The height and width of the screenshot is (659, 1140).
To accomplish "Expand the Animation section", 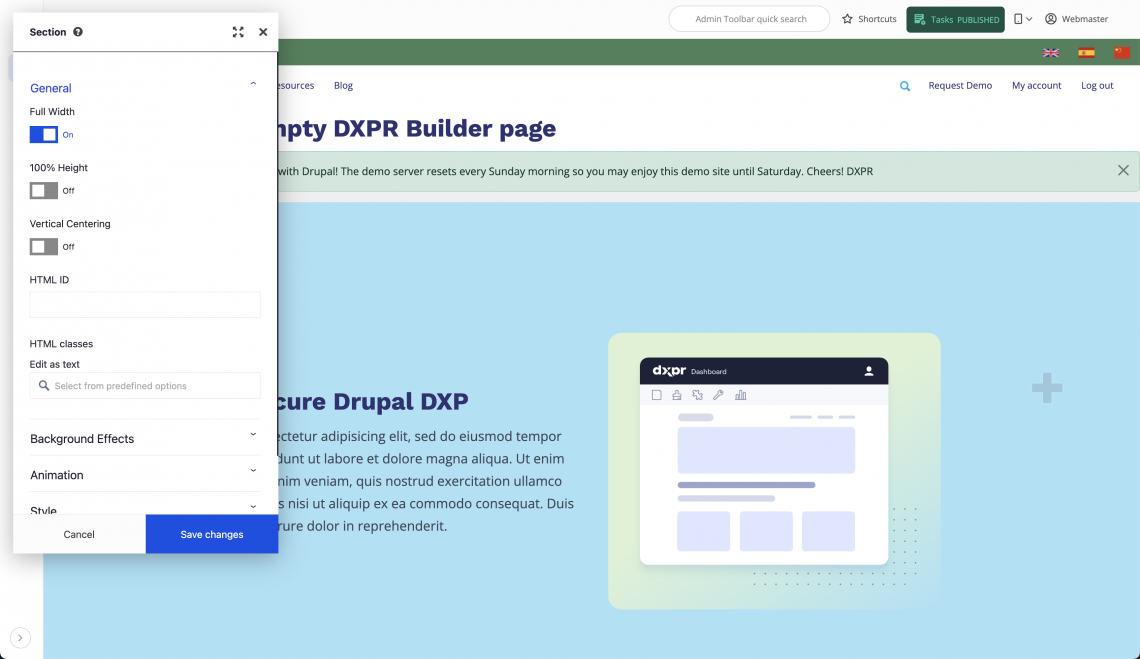I will coord(145,475).
